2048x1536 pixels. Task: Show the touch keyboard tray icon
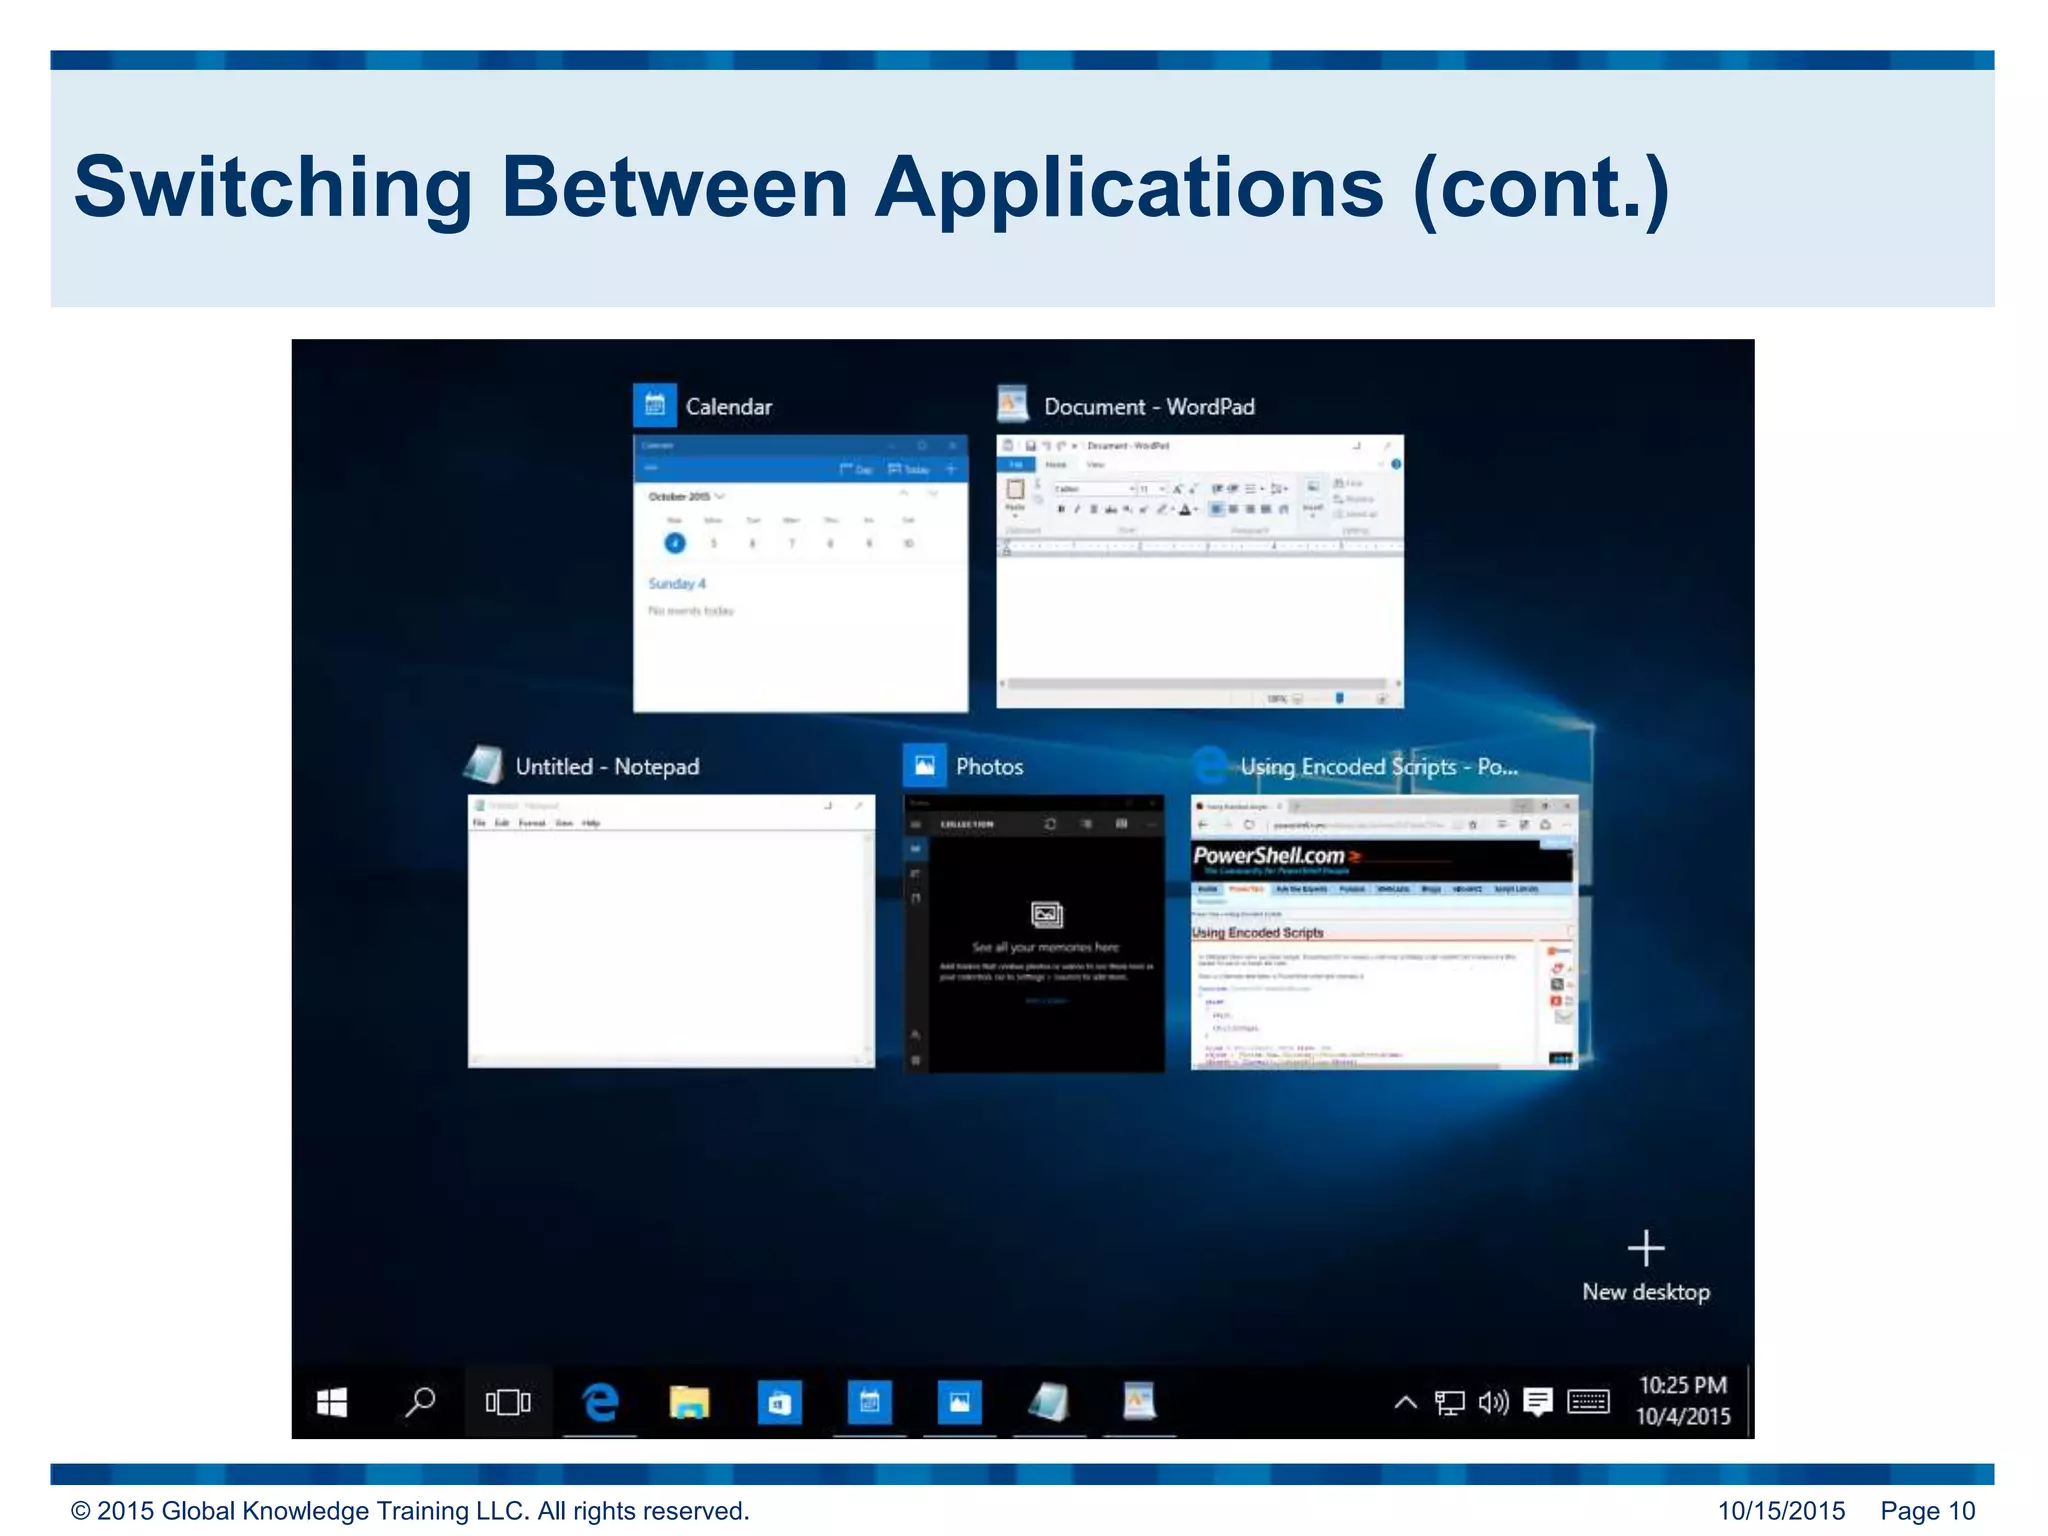pyautogui.click(x=1588, y=1402)
